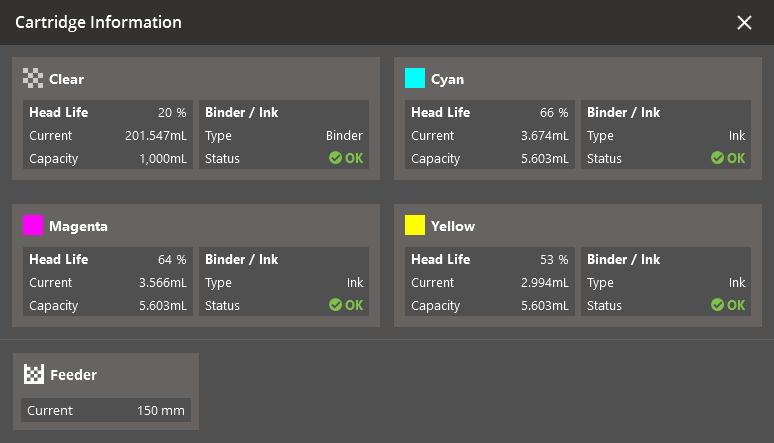Click the Clear Head Life 20 % value
This screenshot has width=774, height=443.
171,113
